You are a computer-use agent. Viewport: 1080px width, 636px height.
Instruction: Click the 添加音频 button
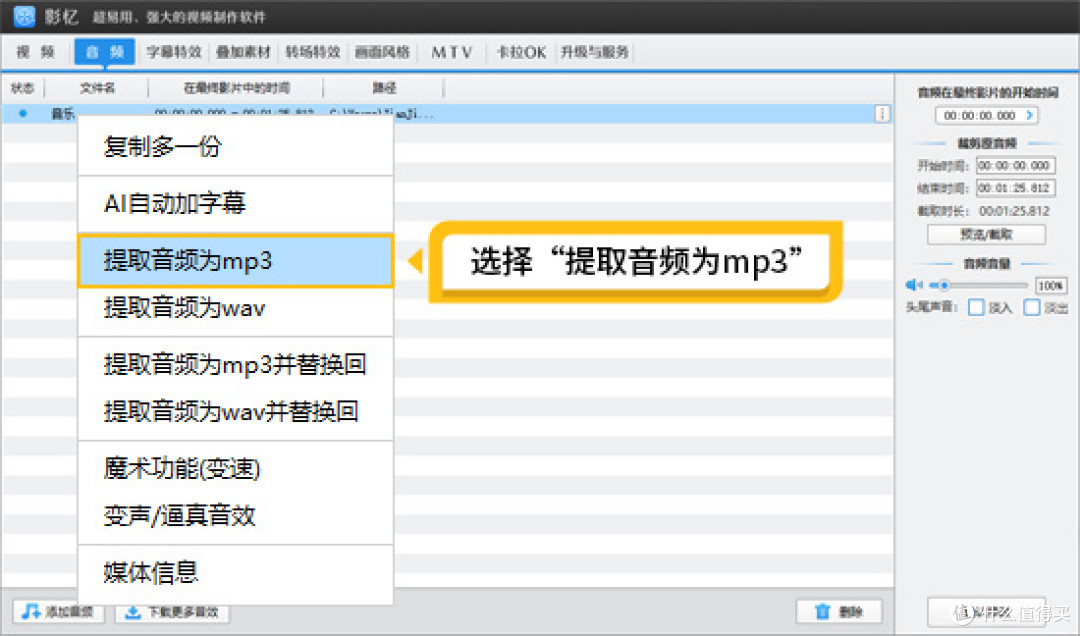[59, 611]
